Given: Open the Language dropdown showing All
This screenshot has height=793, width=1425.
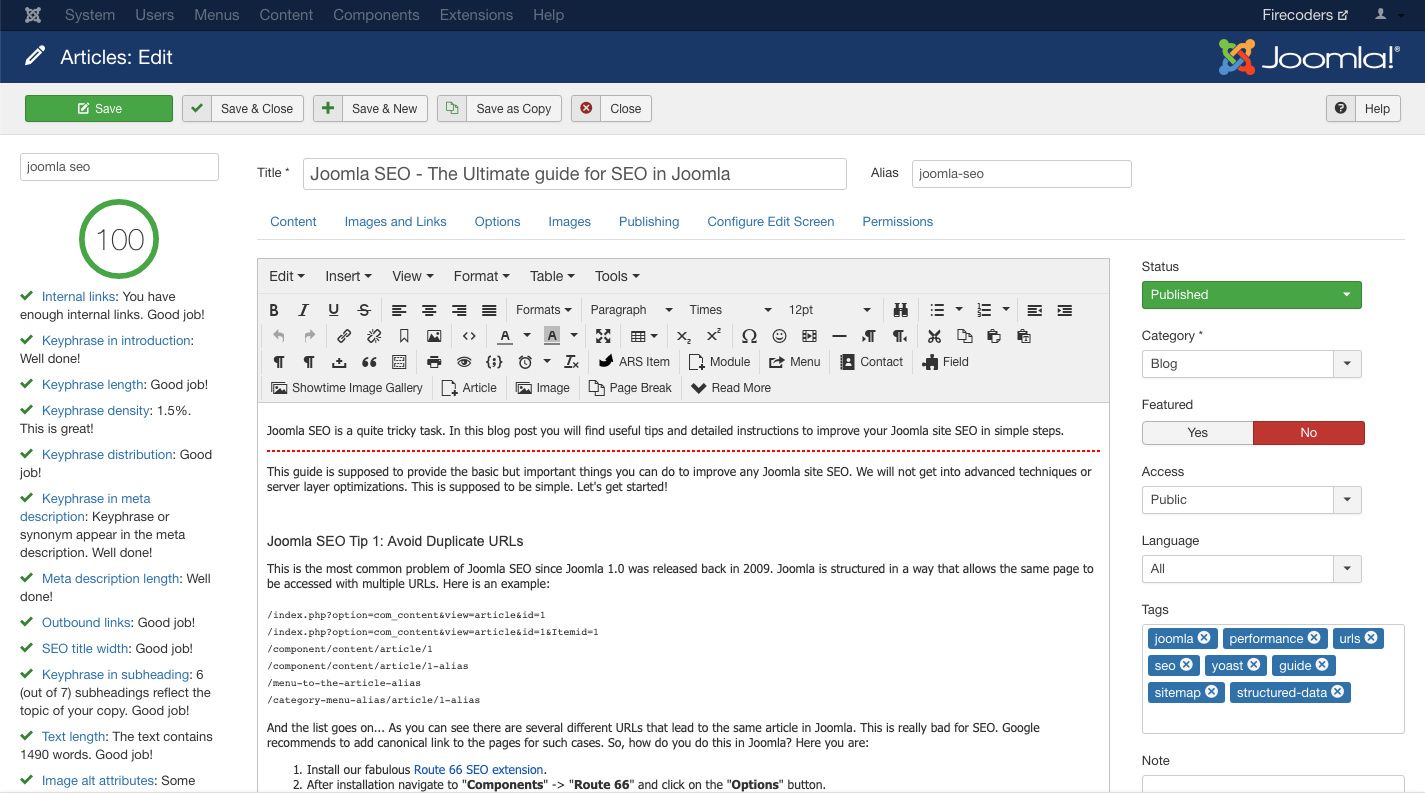Looking at the screenshot, I should [x=1252, y=569].
